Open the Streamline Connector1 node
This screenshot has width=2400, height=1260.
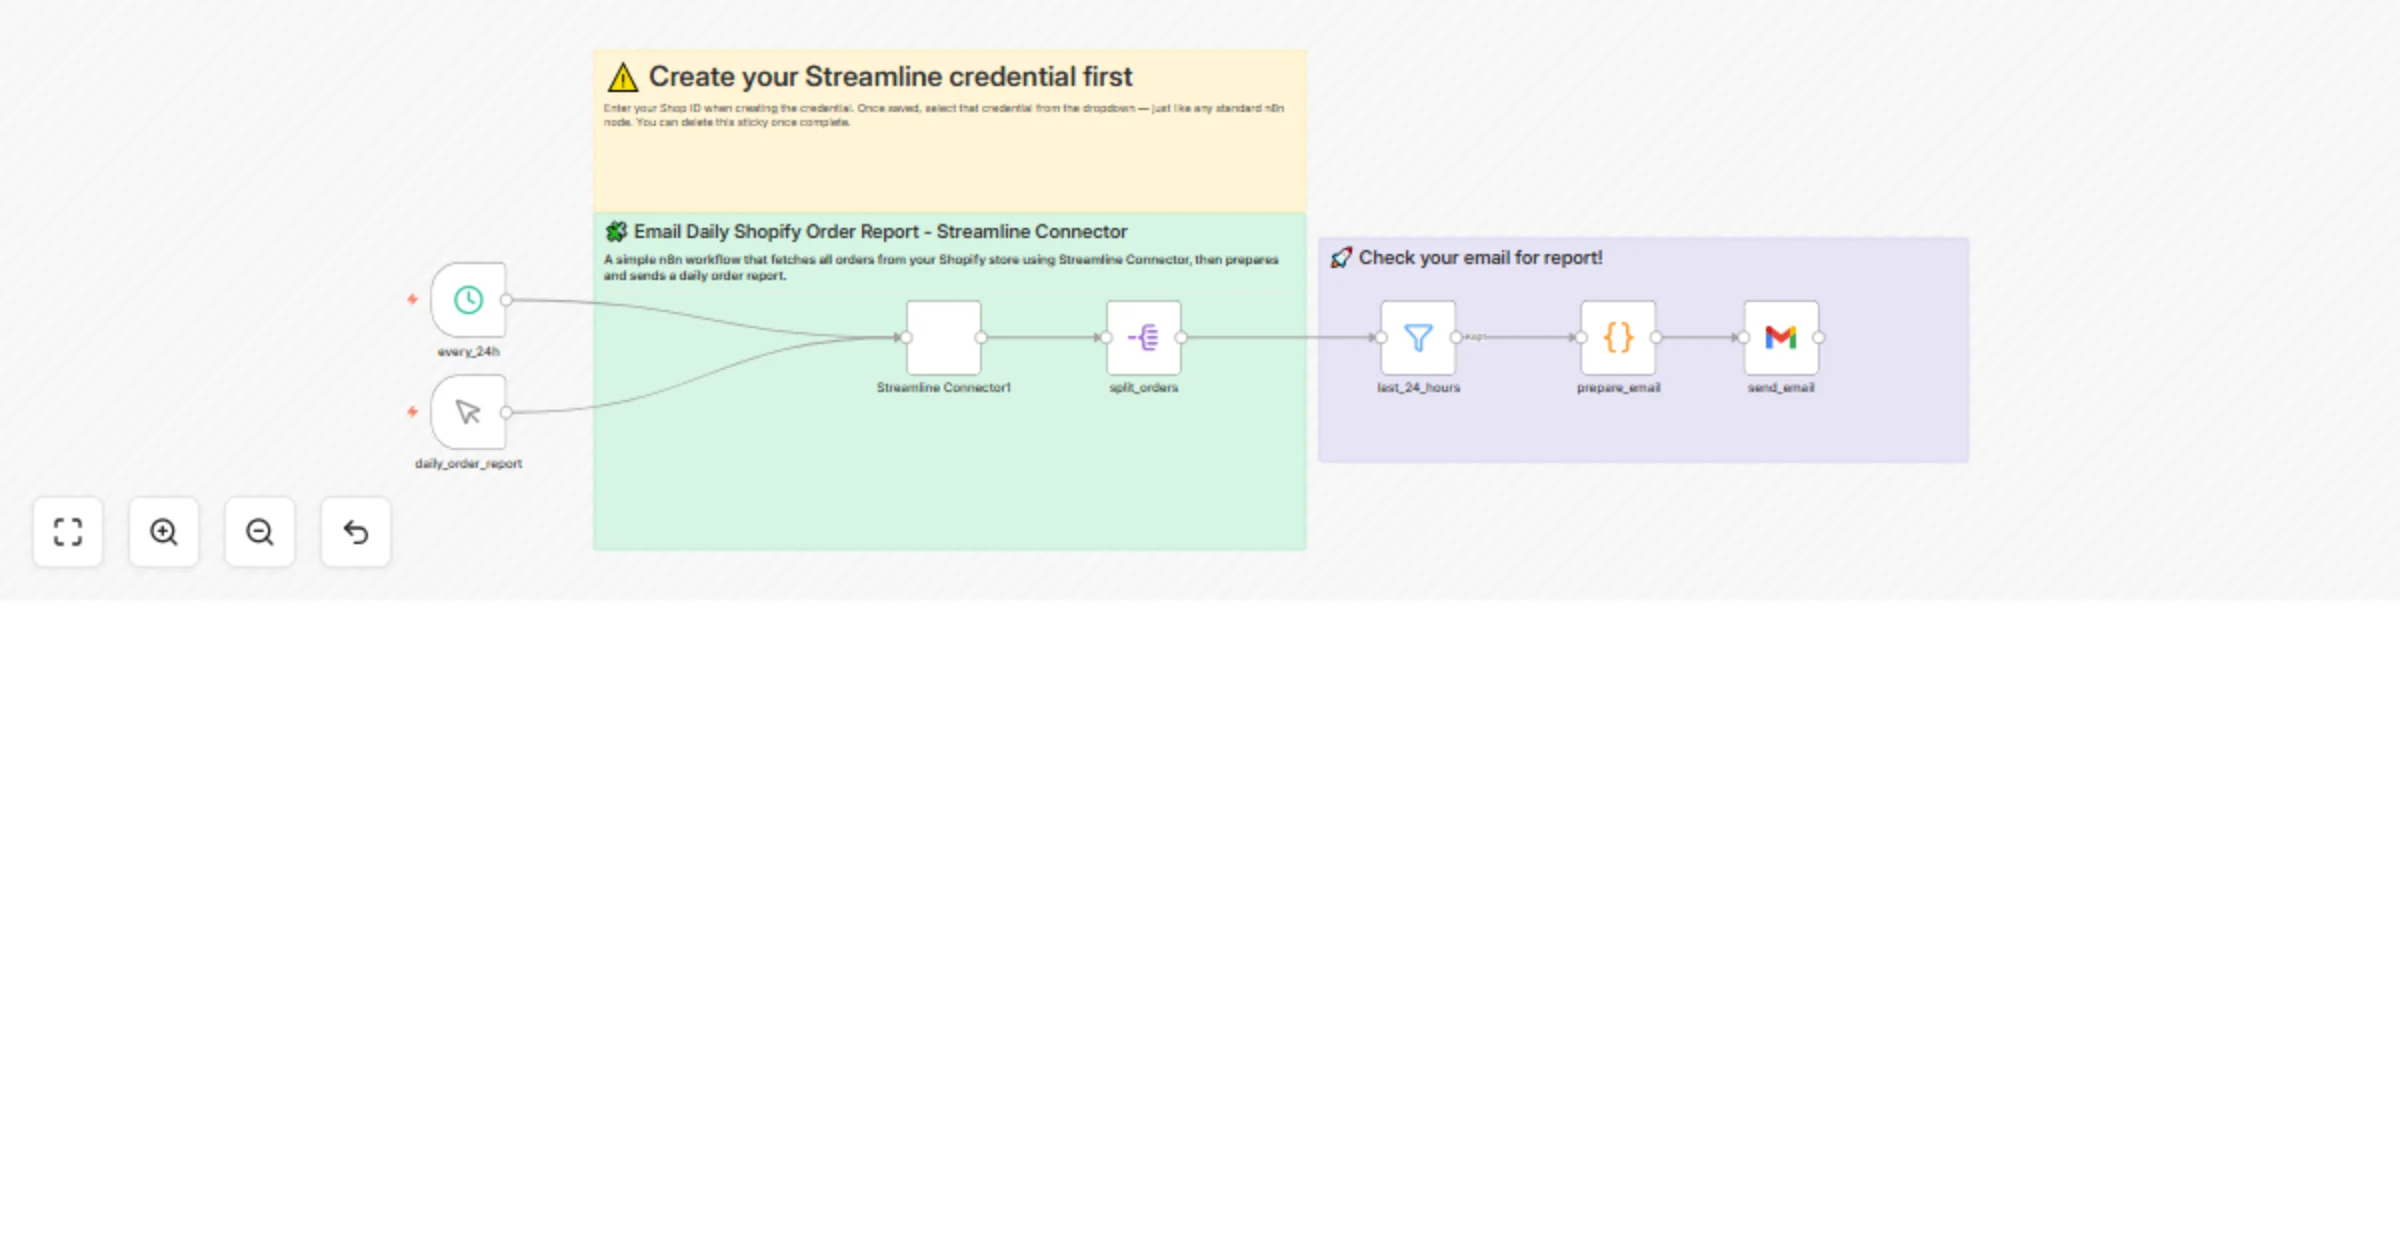943,338
